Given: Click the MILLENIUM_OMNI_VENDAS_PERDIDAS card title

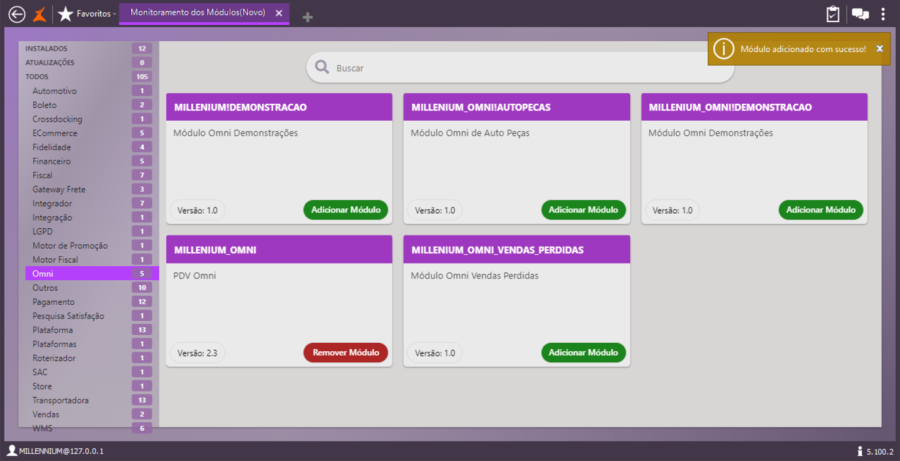Looking at the screenshot, I should (497, 250).
